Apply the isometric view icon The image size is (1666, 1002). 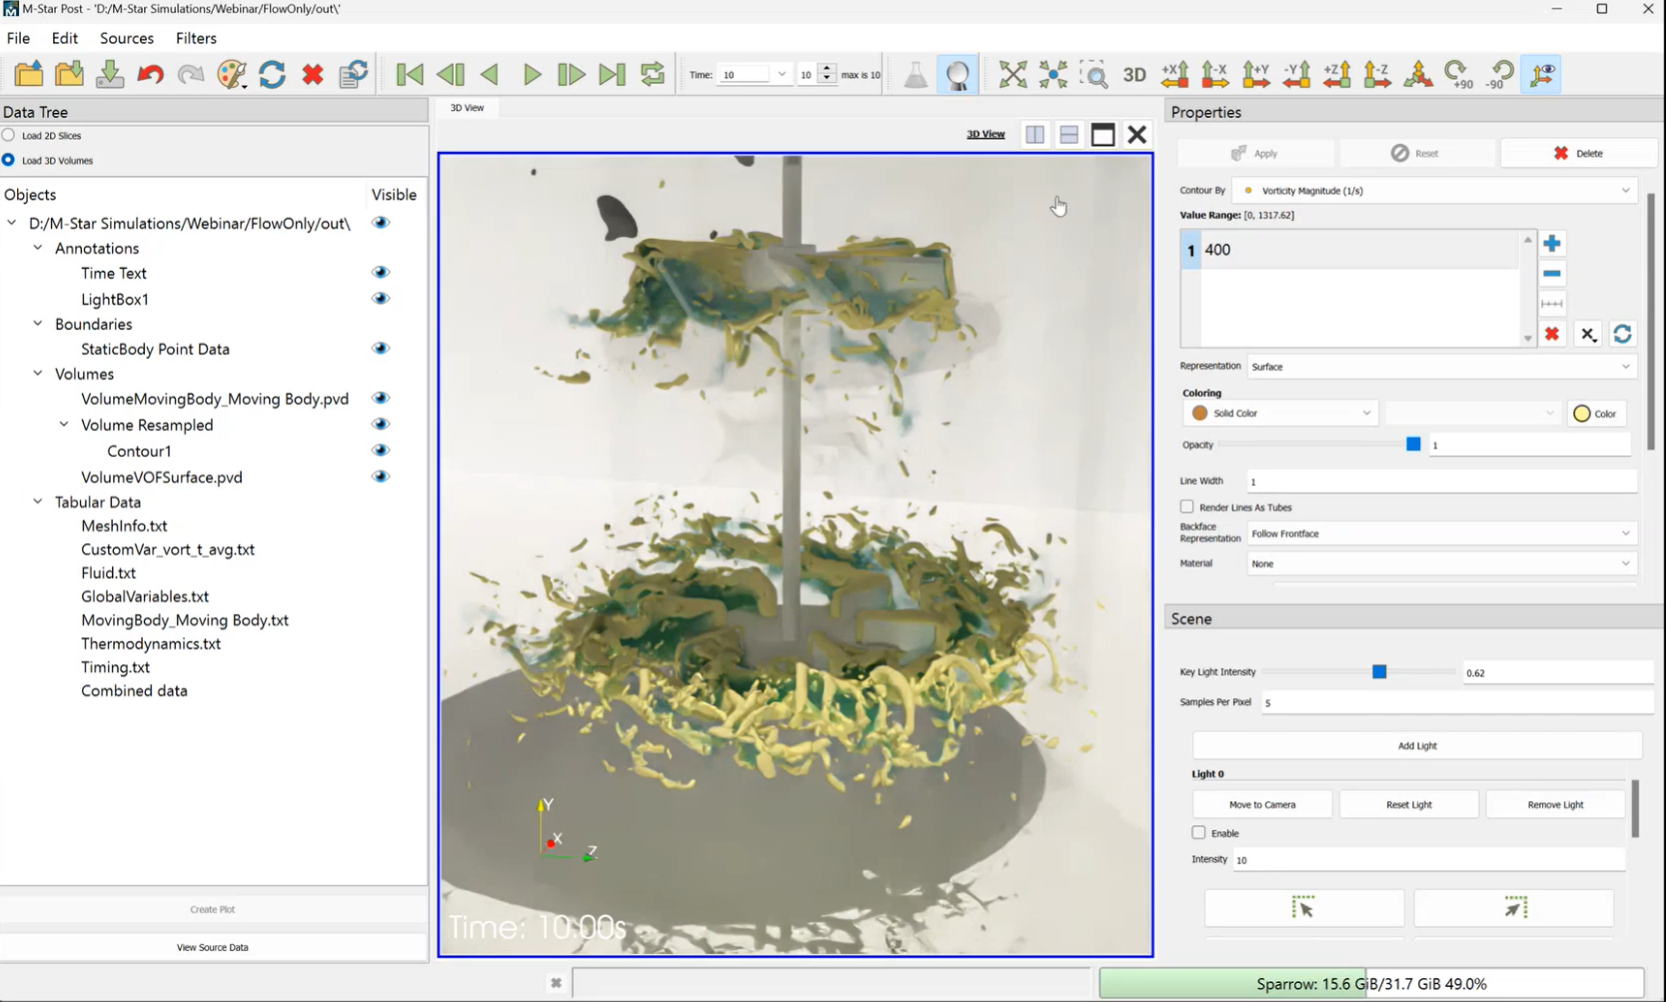1418,74
